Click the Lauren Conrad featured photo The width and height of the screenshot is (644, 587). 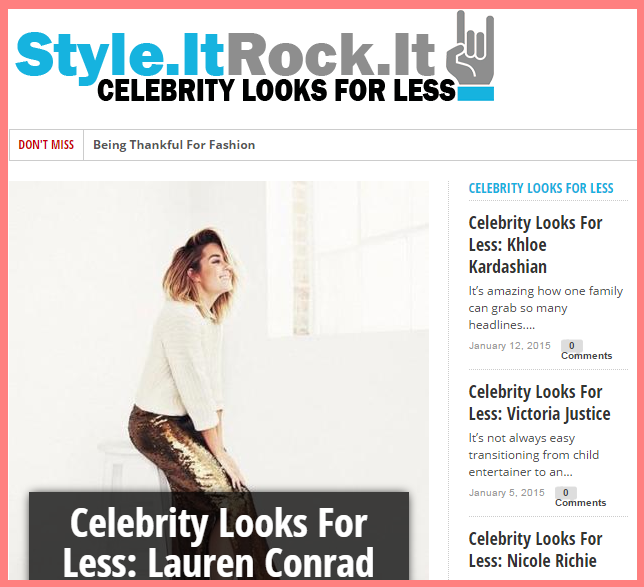pyautogui.click(x=219, y=337)
